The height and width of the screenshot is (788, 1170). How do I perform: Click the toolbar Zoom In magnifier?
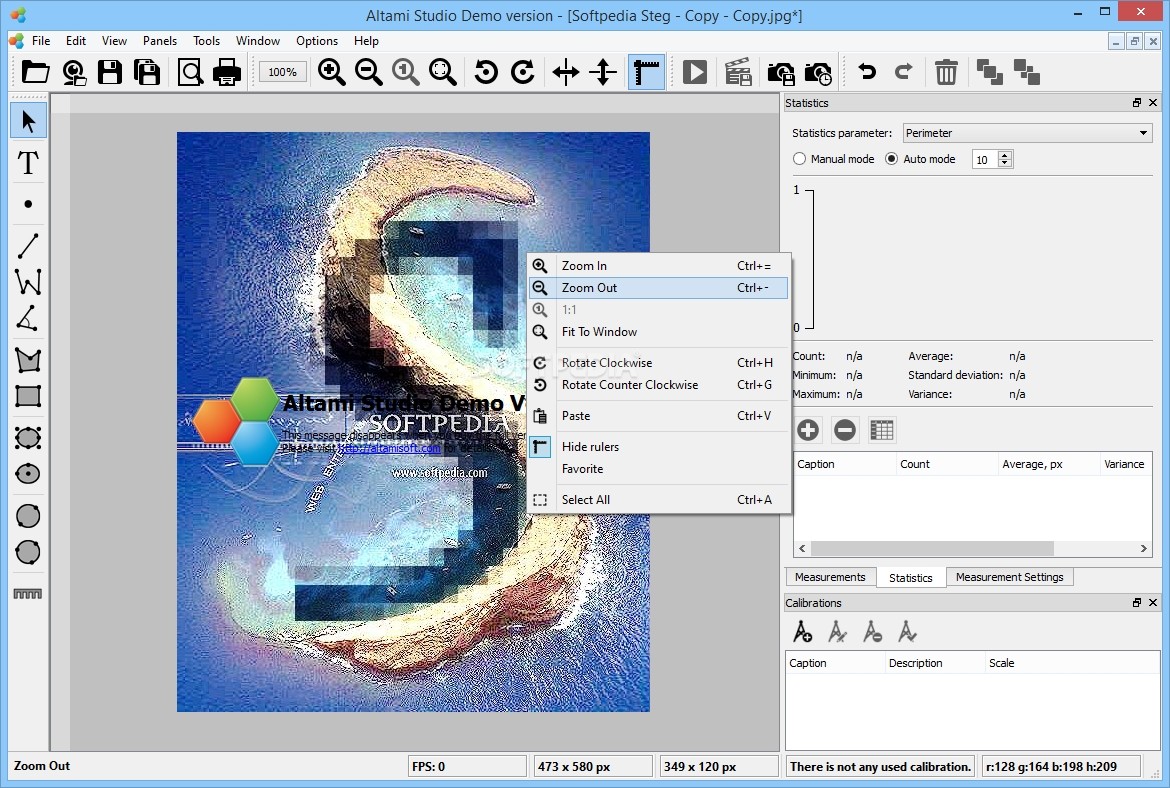point(331,72)
